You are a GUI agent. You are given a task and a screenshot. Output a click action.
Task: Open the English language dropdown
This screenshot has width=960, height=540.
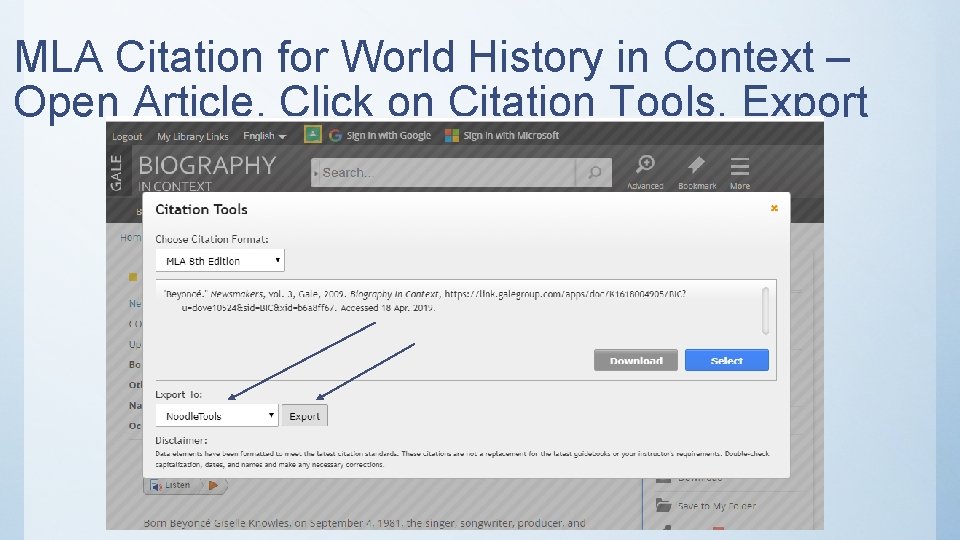pyautogui.click(x=264, y=136)
